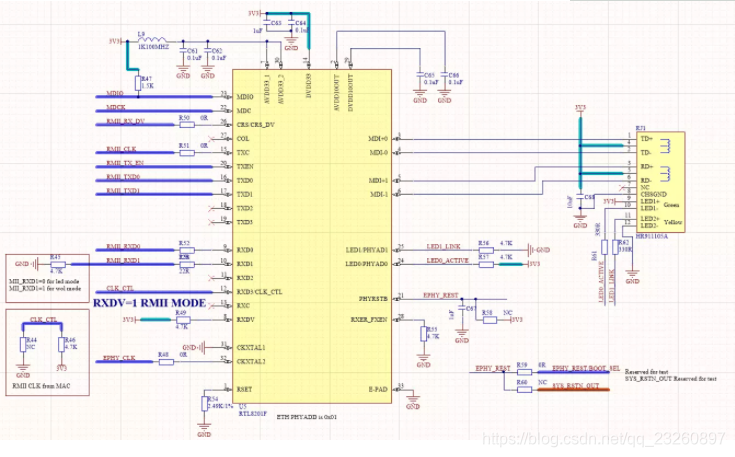Click the GND symbol at E-PAD pin 33
Screen dimensions: 735x457
tap(413, 403)
